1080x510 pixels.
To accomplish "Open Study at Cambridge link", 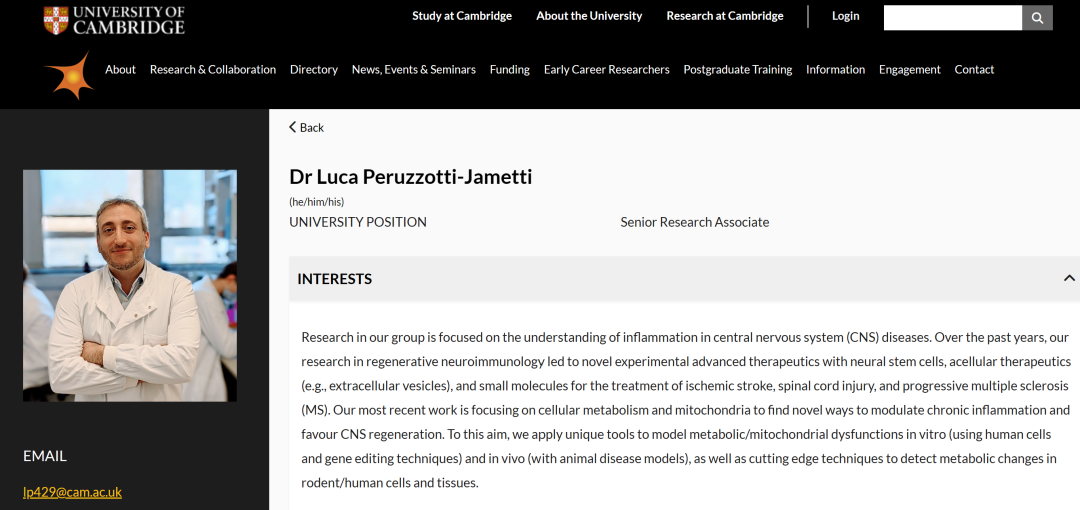I will pyautogui.click(x=462, y=16).
